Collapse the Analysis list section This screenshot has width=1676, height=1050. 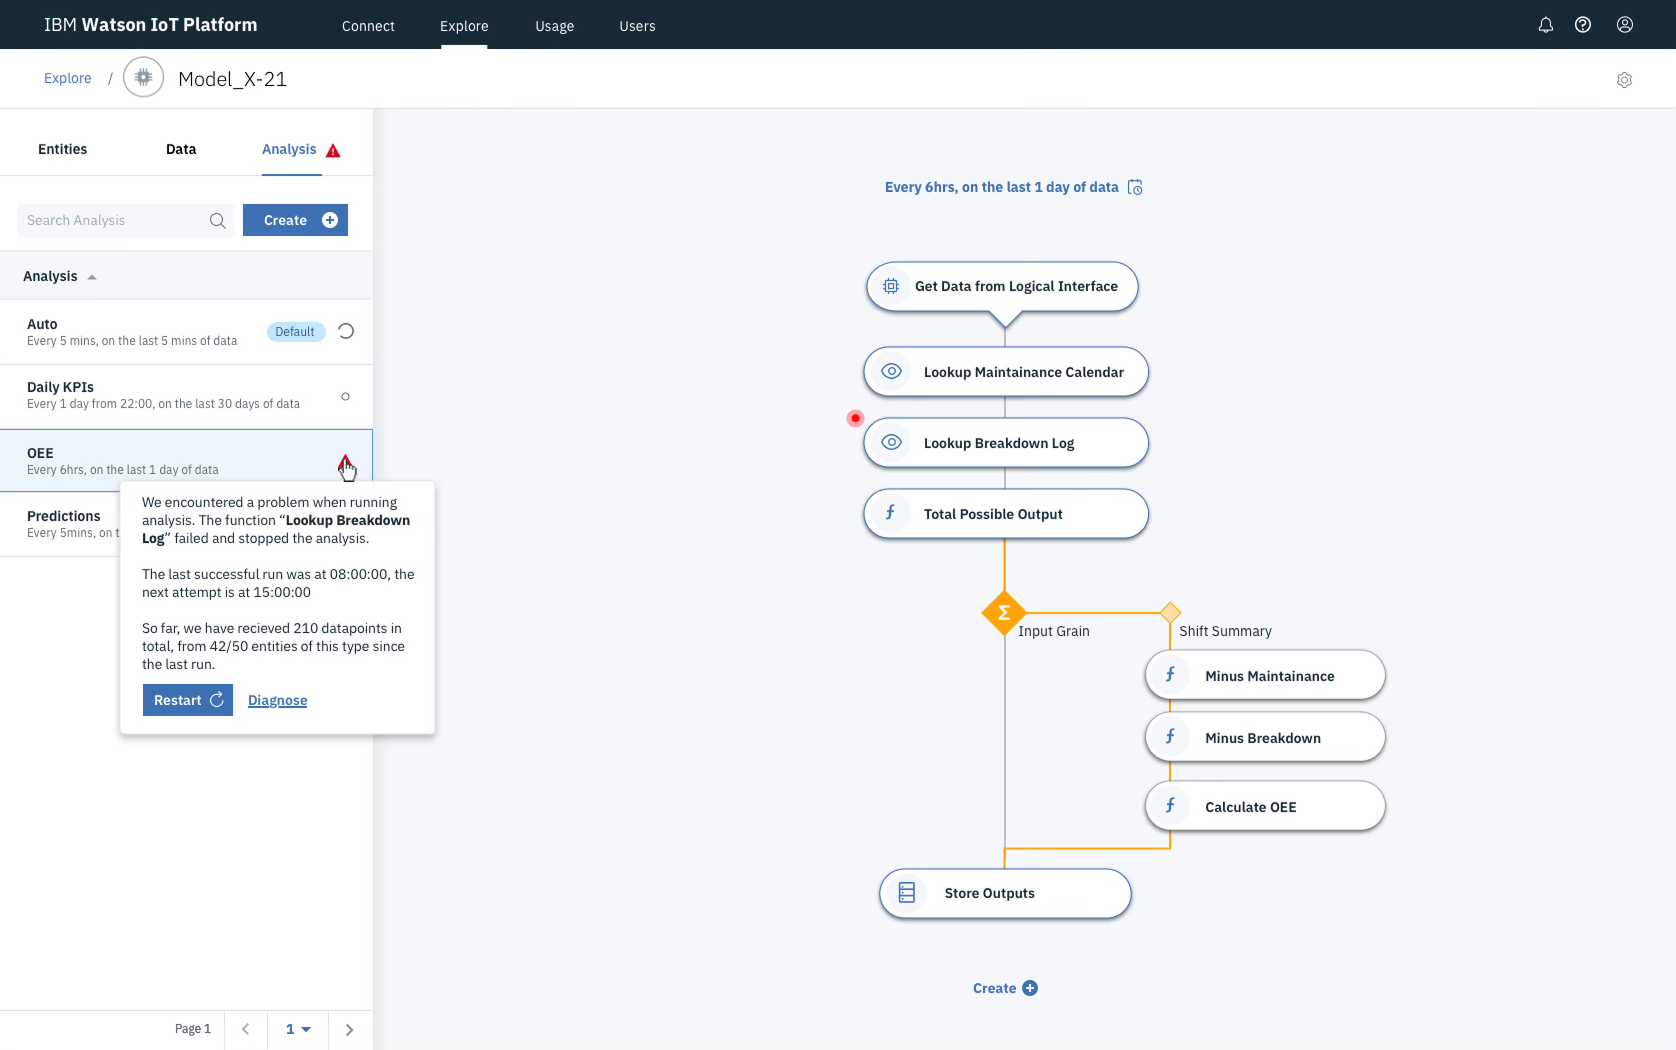tap(92, 276)
